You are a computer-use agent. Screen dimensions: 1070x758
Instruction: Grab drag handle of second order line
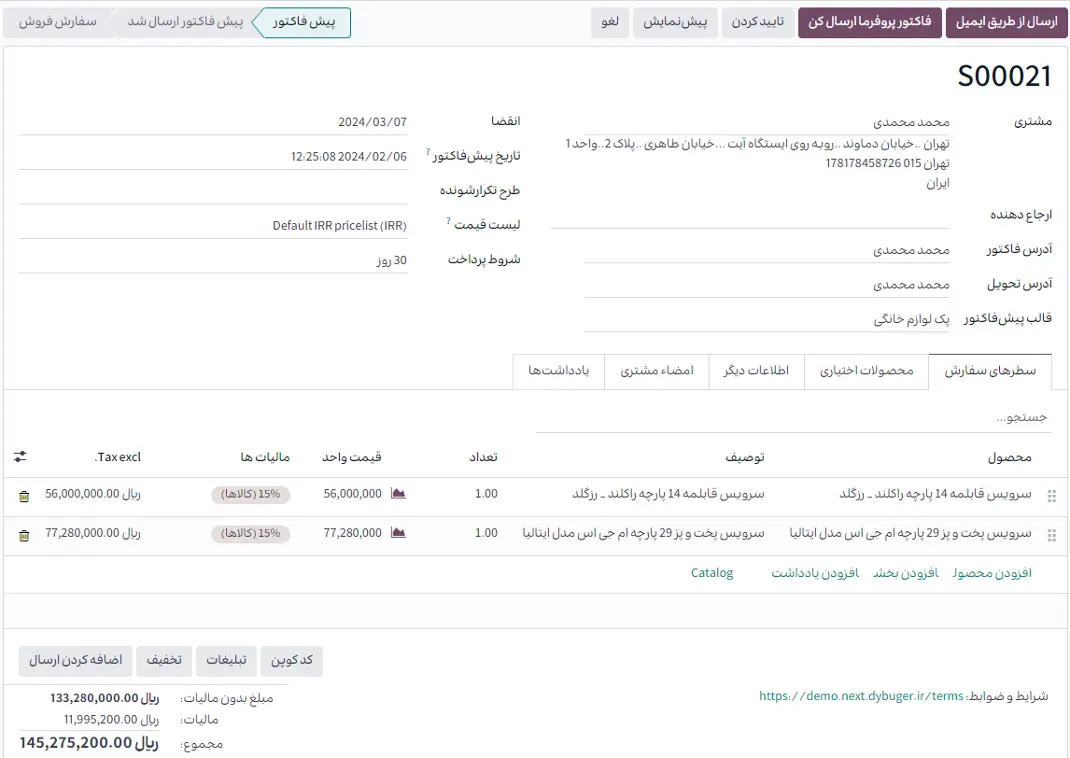click(1051, 535)
